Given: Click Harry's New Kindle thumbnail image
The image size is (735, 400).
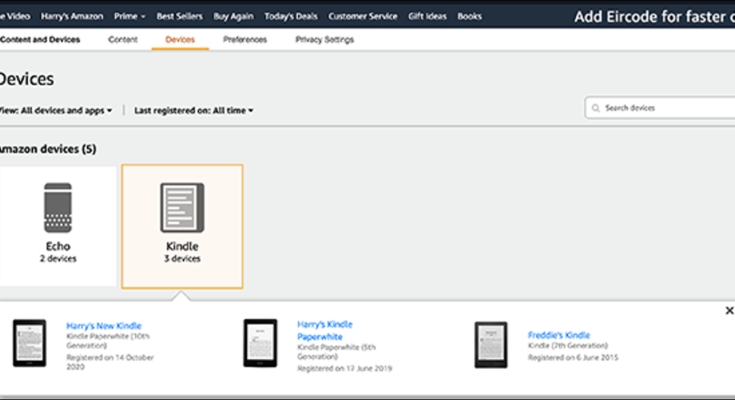Looking at the screenshot, I should click(28, 345).
